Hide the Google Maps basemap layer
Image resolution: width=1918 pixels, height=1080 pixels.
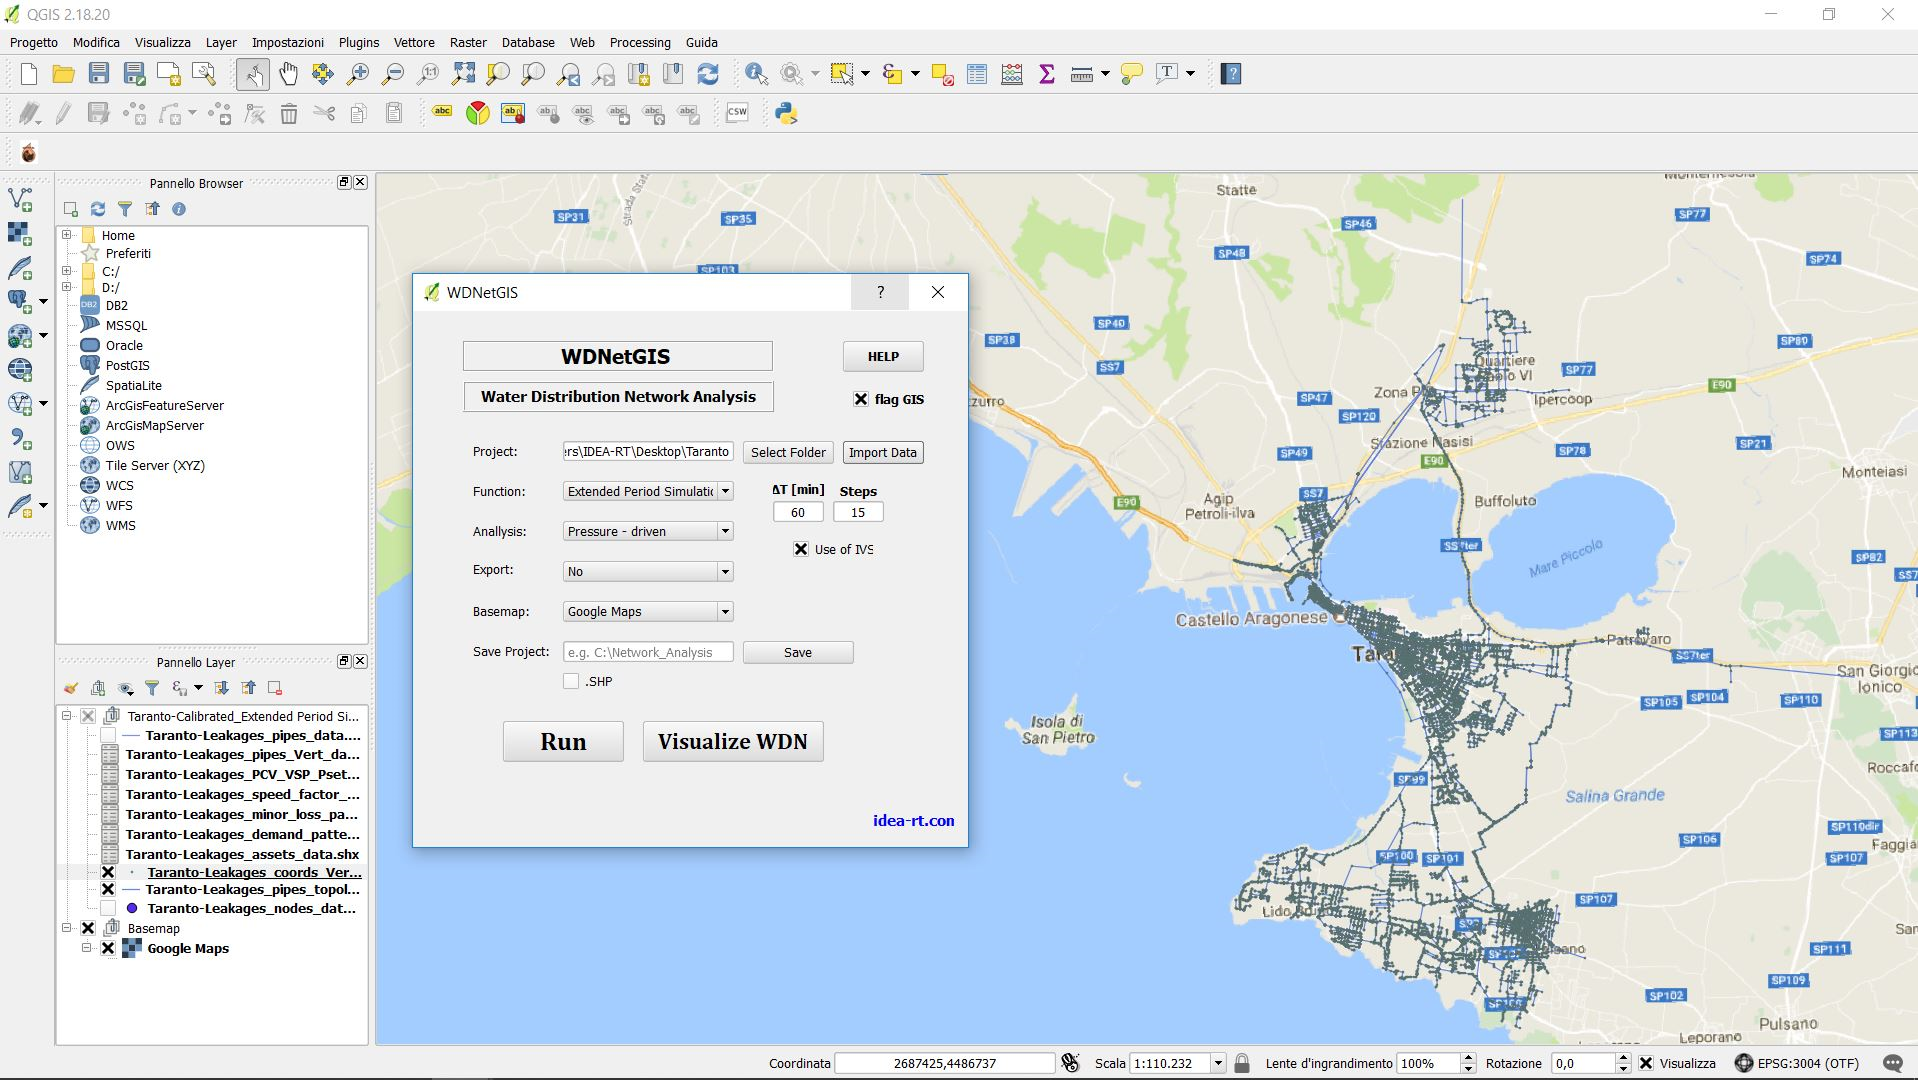pyautogui.click(x=108, y=948)
